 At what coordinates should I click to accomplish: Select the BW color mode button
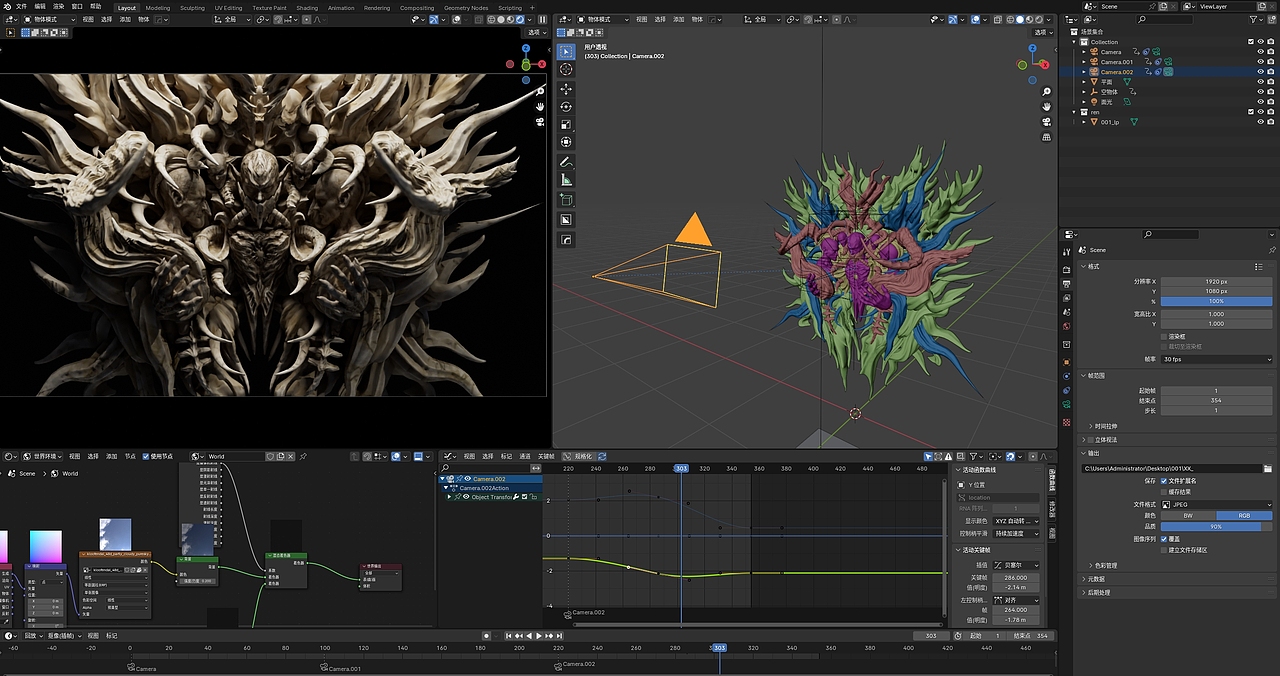point(1187,516)
